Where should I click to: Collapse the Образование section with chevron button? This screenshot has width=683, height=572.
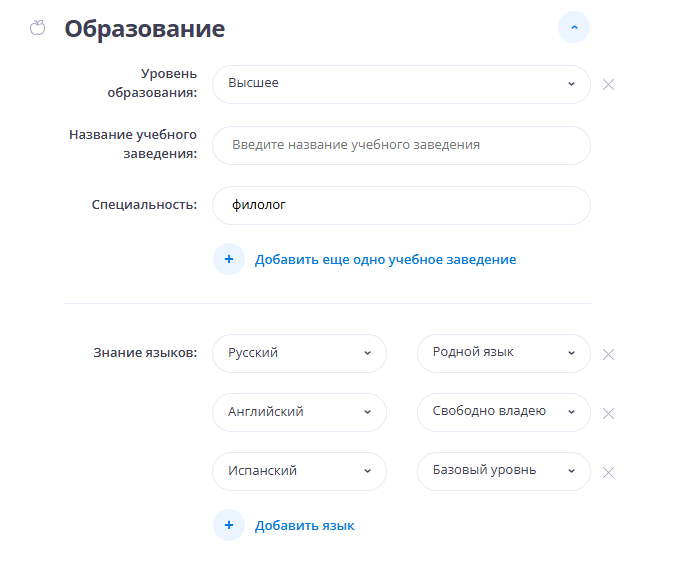[x=574, y=28]
